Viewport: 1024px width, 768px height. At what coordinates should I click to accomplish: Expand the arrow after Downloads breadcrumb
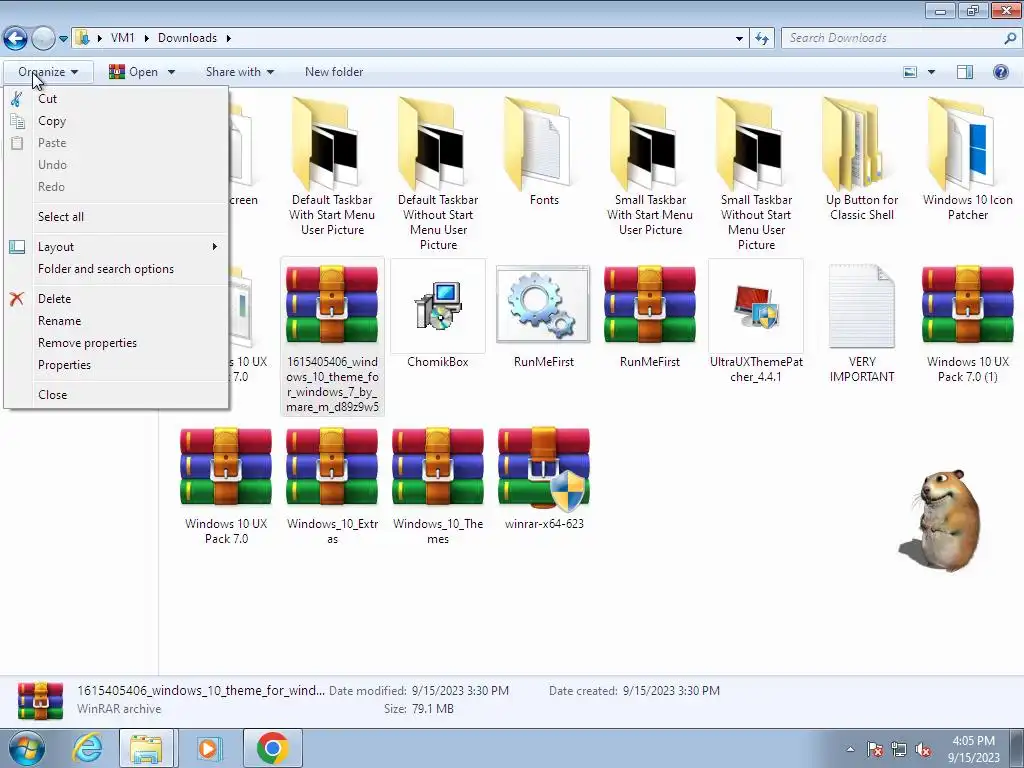tap(229, 38)
